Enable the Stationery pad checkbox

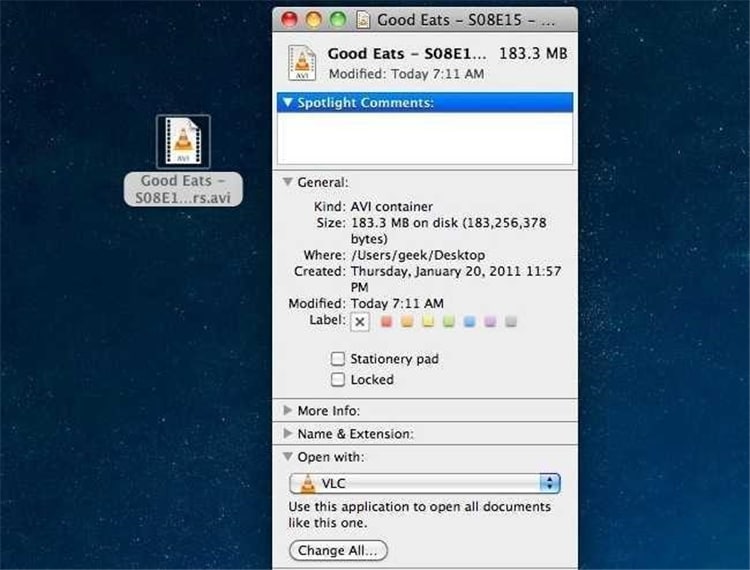coord(338,359)
